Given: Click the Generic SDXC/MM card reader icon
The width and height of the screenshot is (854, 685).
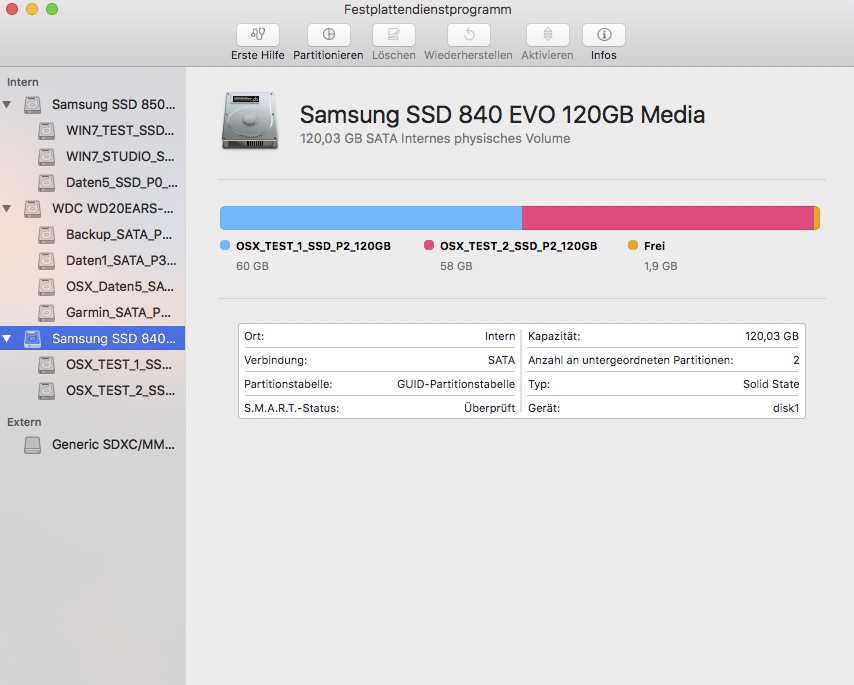Looking at the screenshot, I should click(33, 445).
